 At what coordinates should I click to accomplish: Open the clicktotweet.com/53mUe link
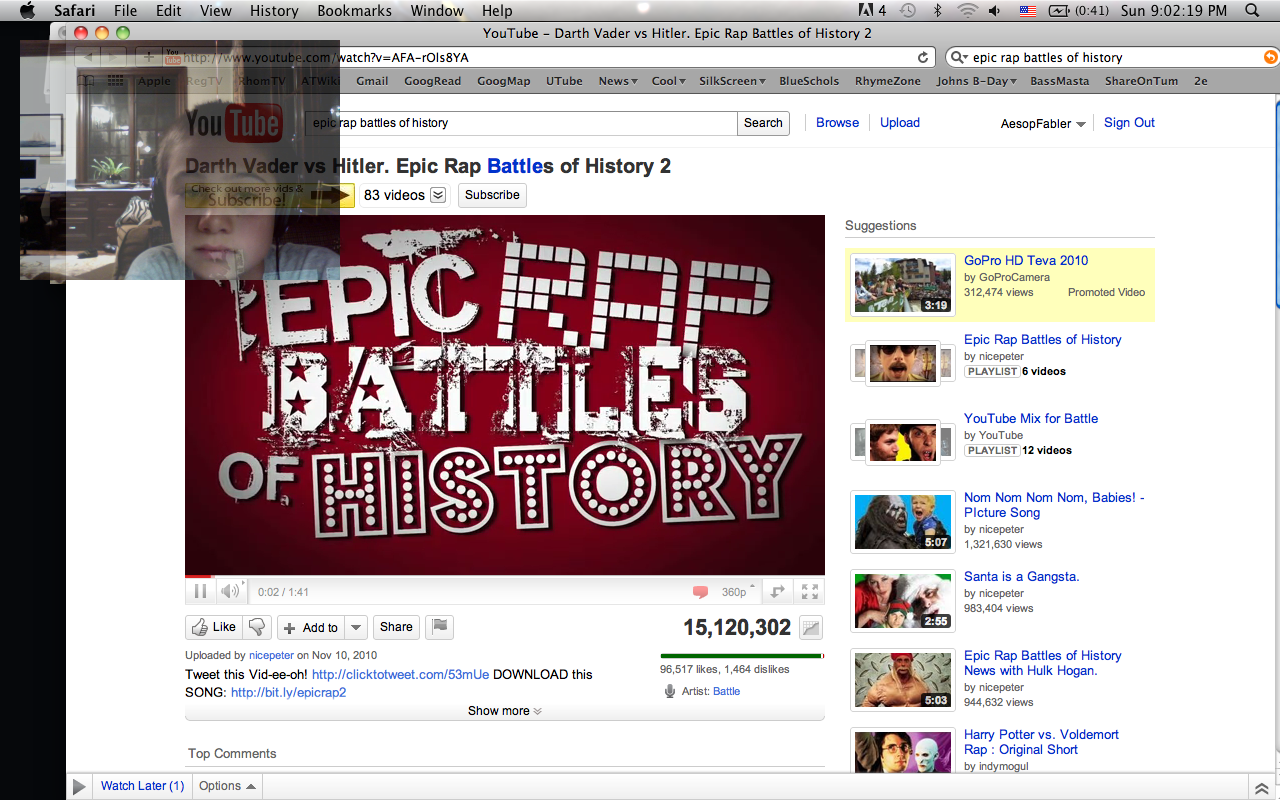tap(400, 674)
